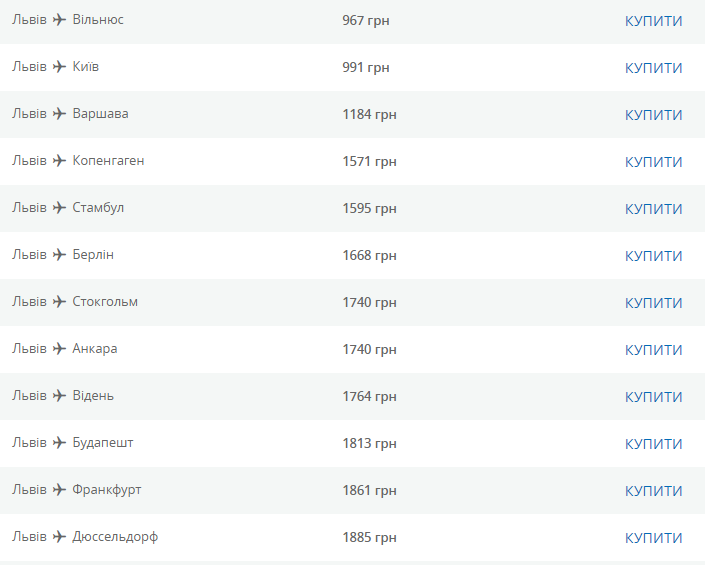Buy the 991 грн ticket to Київ

tap(653, 68)
